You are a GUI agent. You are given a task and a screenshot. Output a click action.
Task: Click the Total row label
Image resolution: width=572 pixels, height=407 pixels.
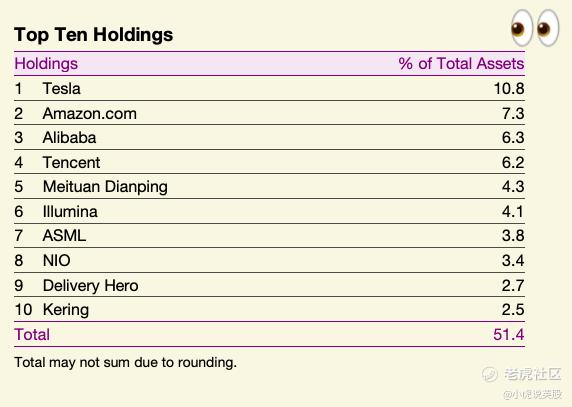tap(32, 334)
